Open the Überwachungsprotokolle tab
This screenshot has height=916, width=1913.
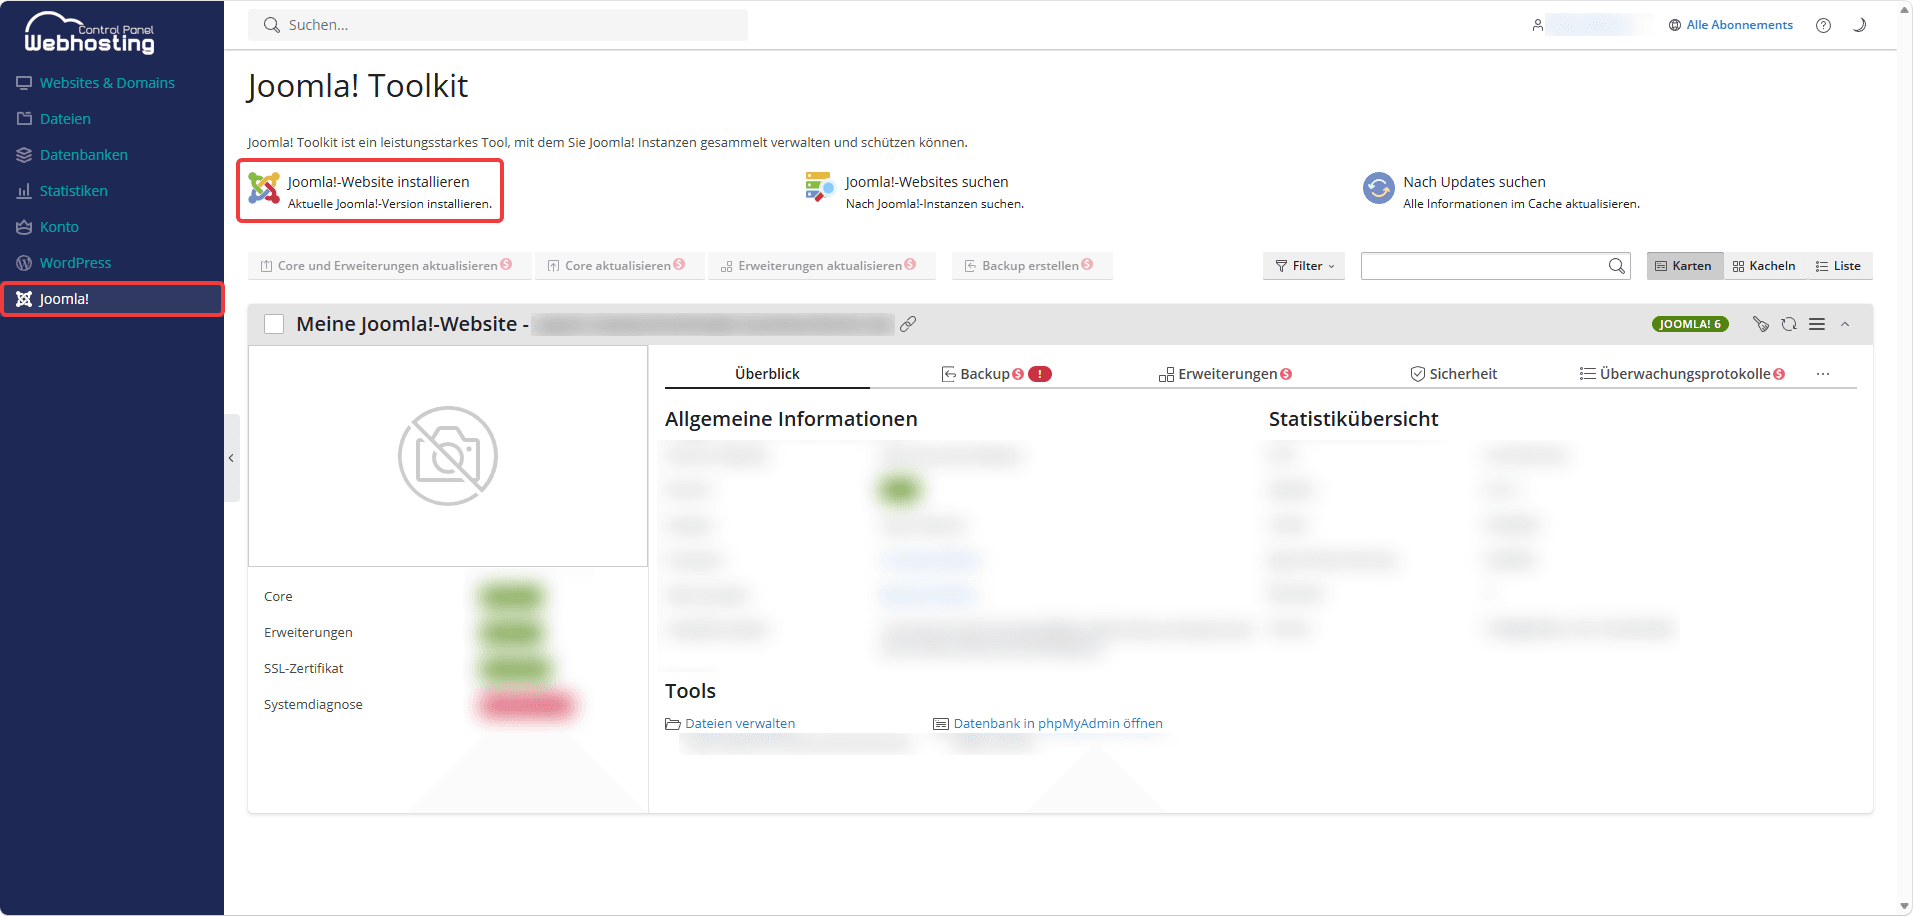[x=1682, y=374]
